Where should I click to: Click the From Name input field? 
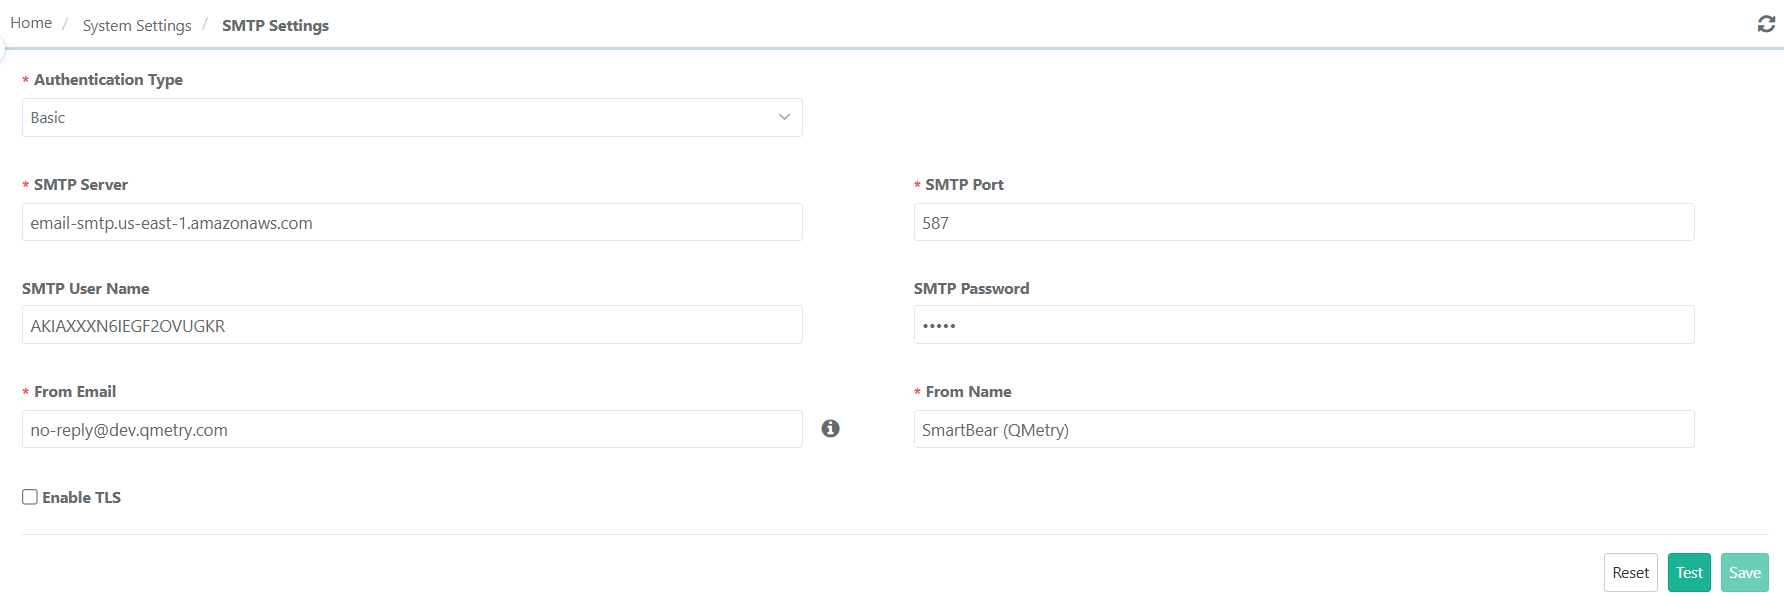(x=1304, y=429)
